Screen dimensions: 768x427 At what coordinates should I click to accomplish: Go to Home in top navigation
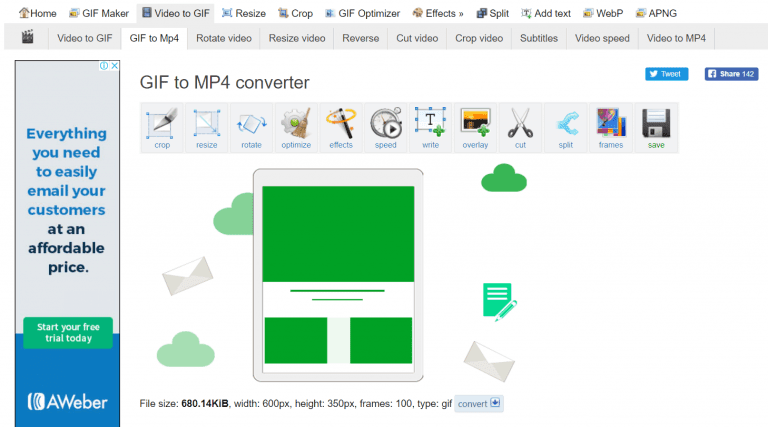[38, 13]
